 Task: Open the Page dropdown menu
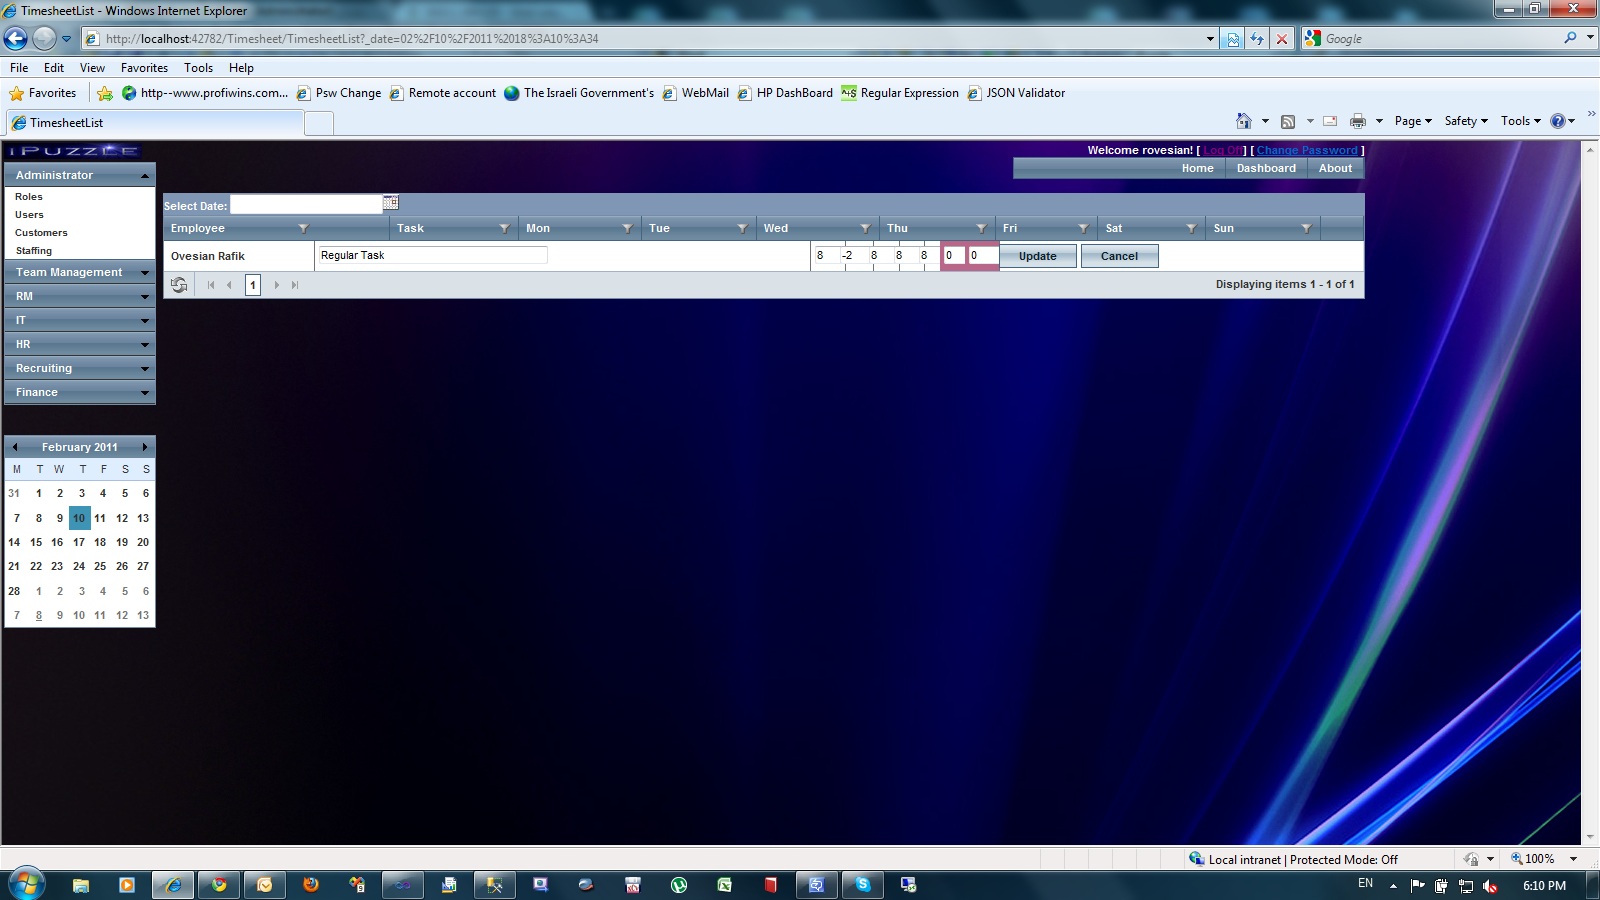[x=1413, y=121]
